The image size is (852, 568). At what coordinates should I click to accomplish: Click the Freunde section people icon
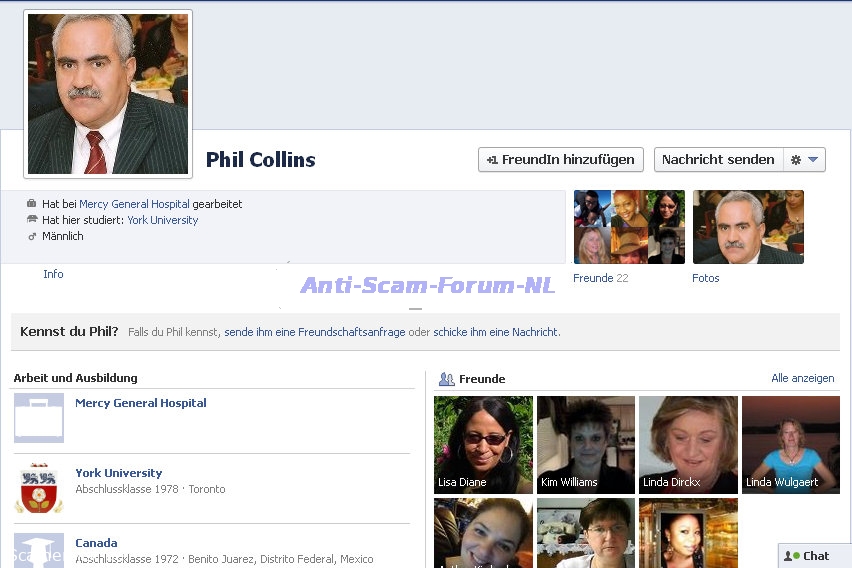coord(446,379)
